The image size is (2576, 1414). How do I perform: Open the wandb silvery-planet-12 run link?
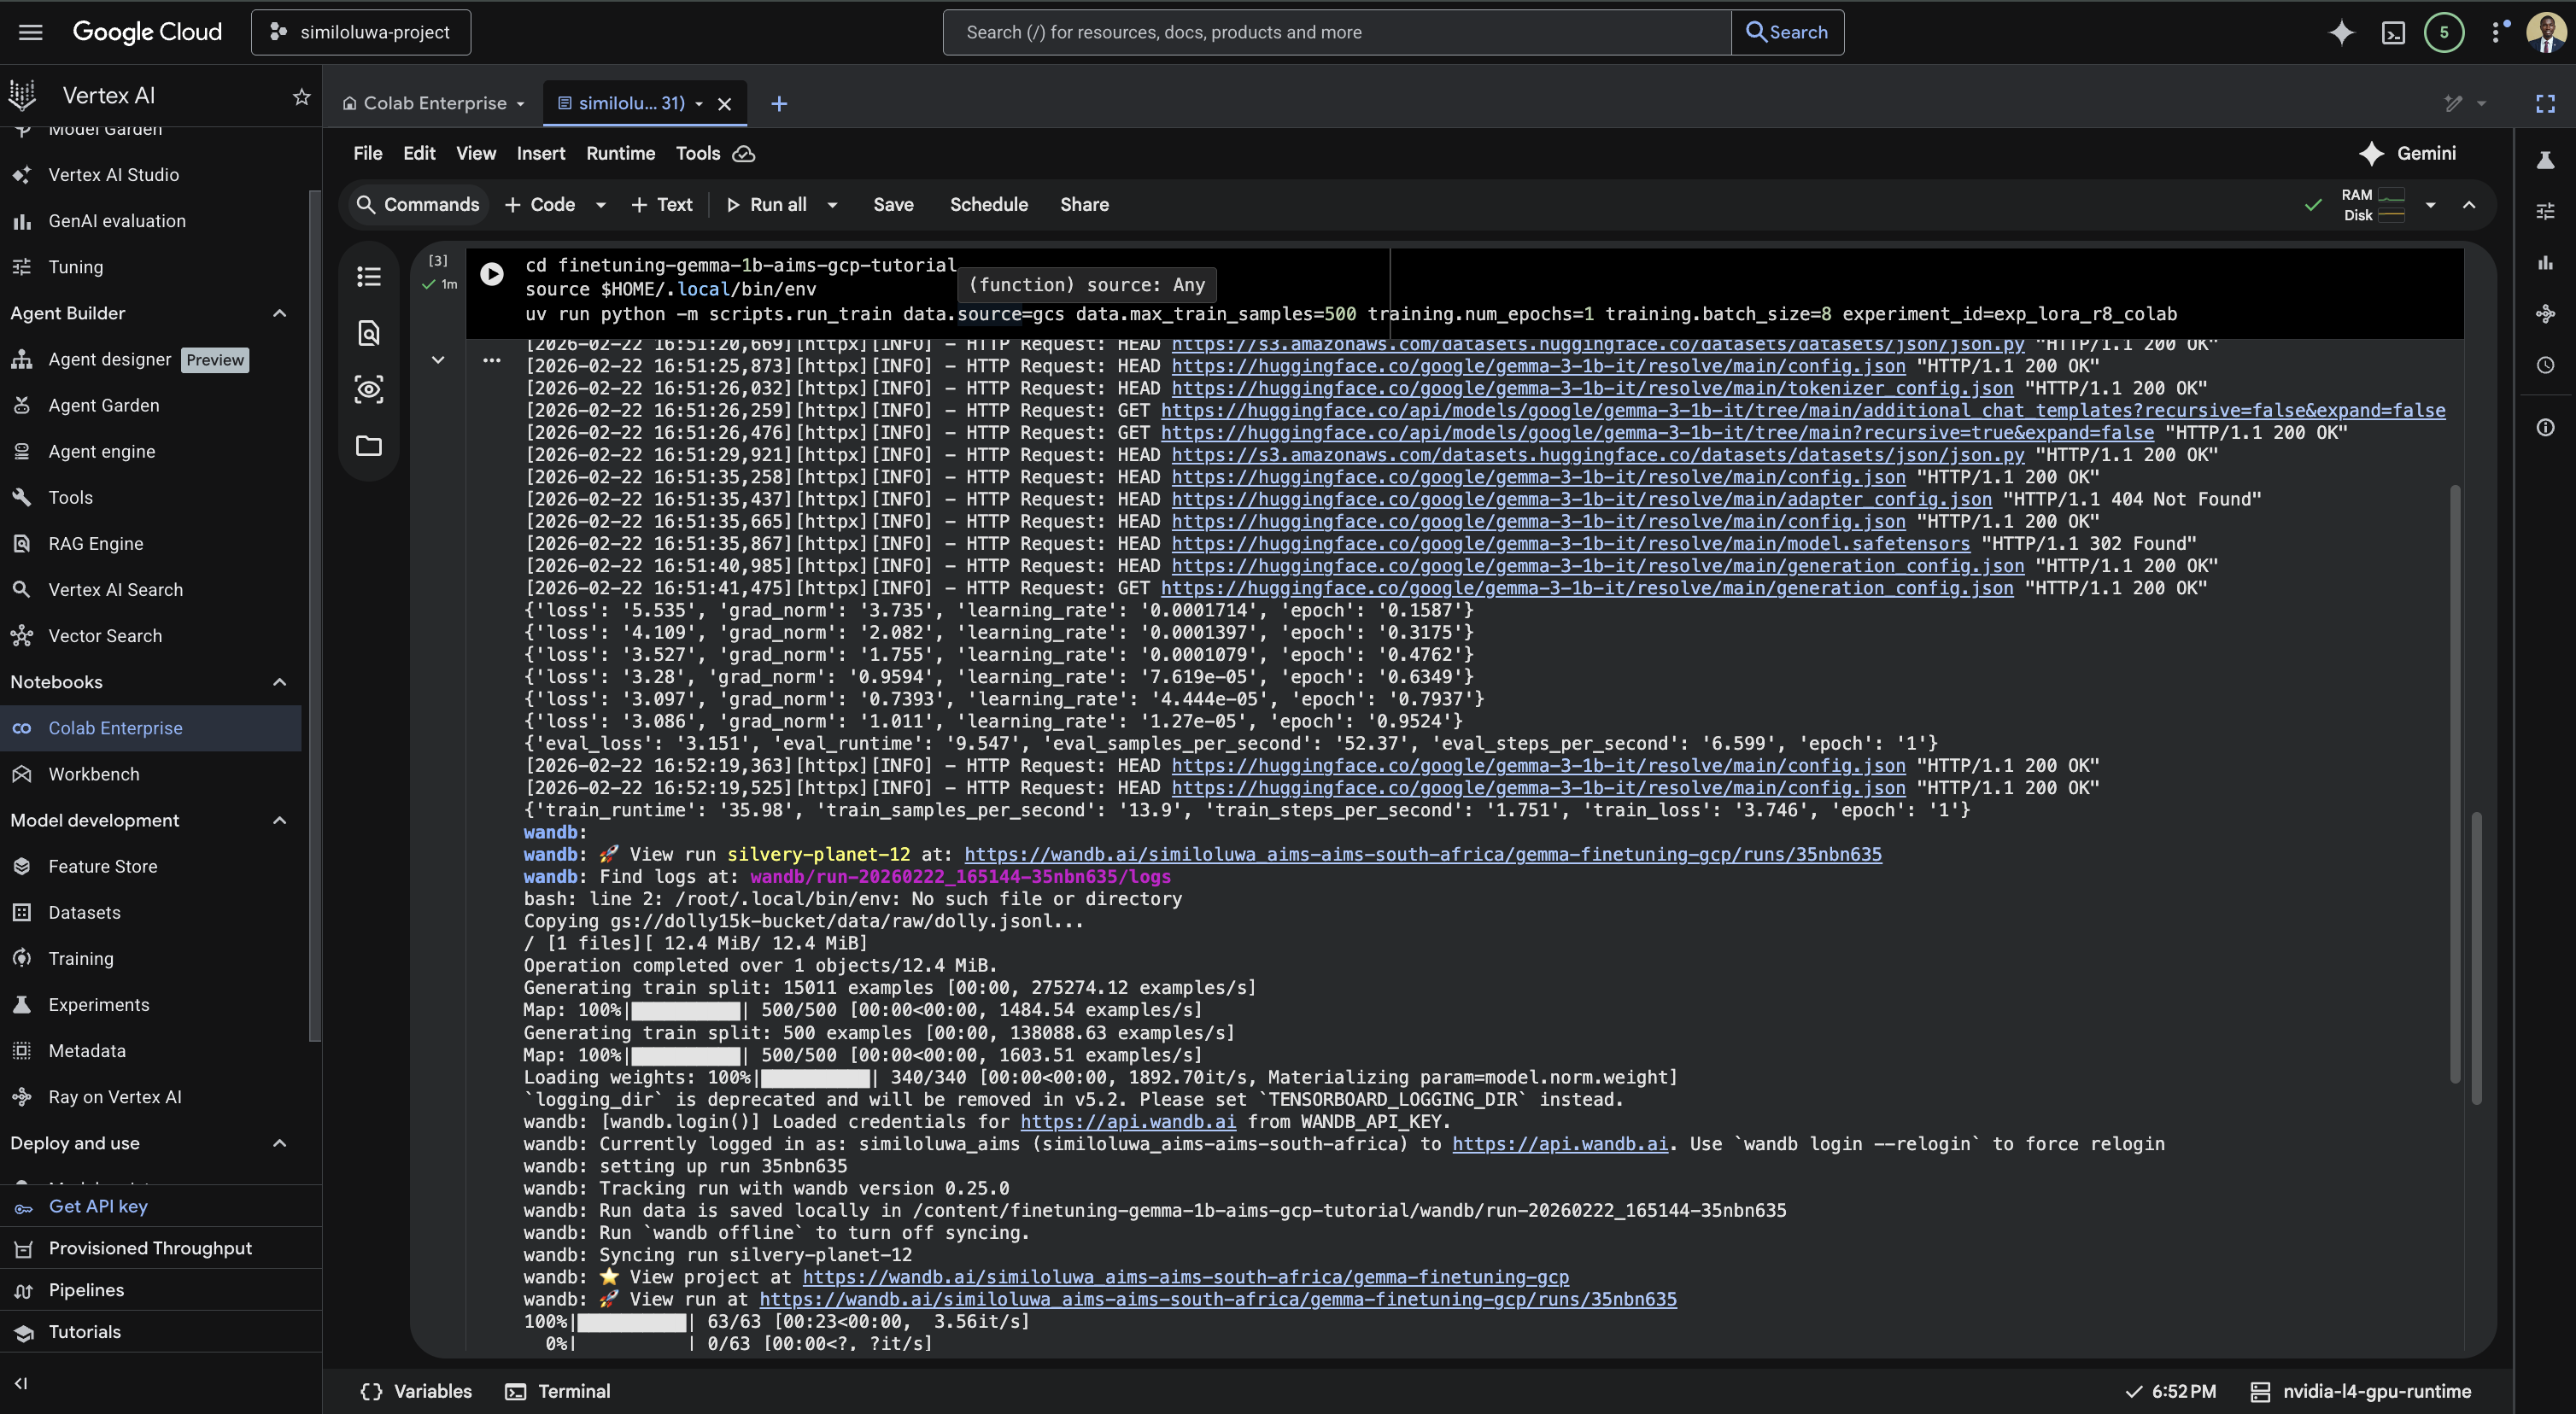[x=1422, y=855]
